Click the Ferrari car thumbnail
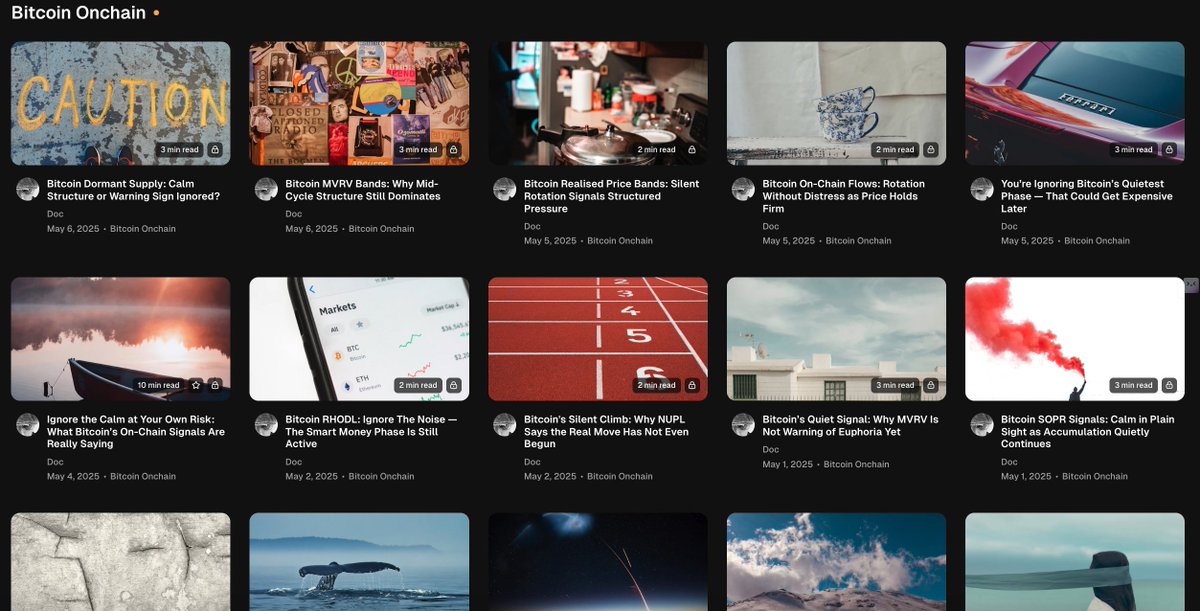 (x=1075, y=103)
